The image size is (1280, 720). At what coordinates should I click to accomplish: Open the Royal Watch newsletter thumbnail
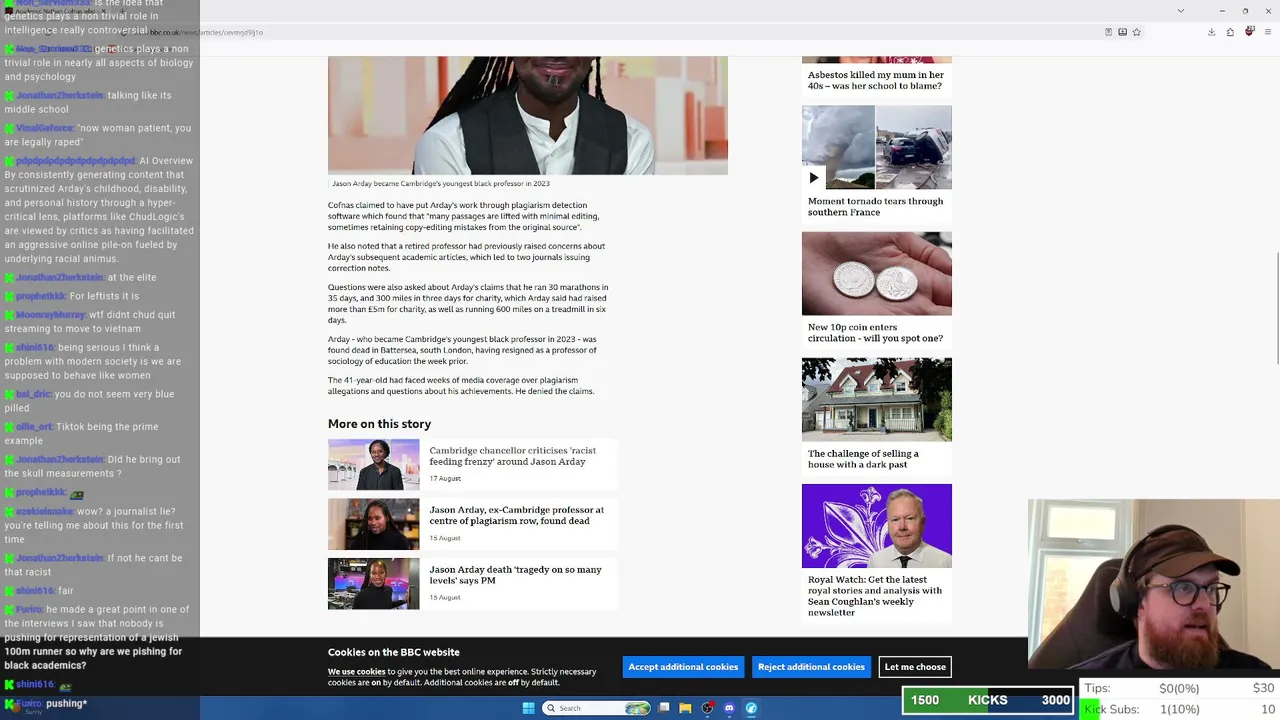(x=877, y=526)
